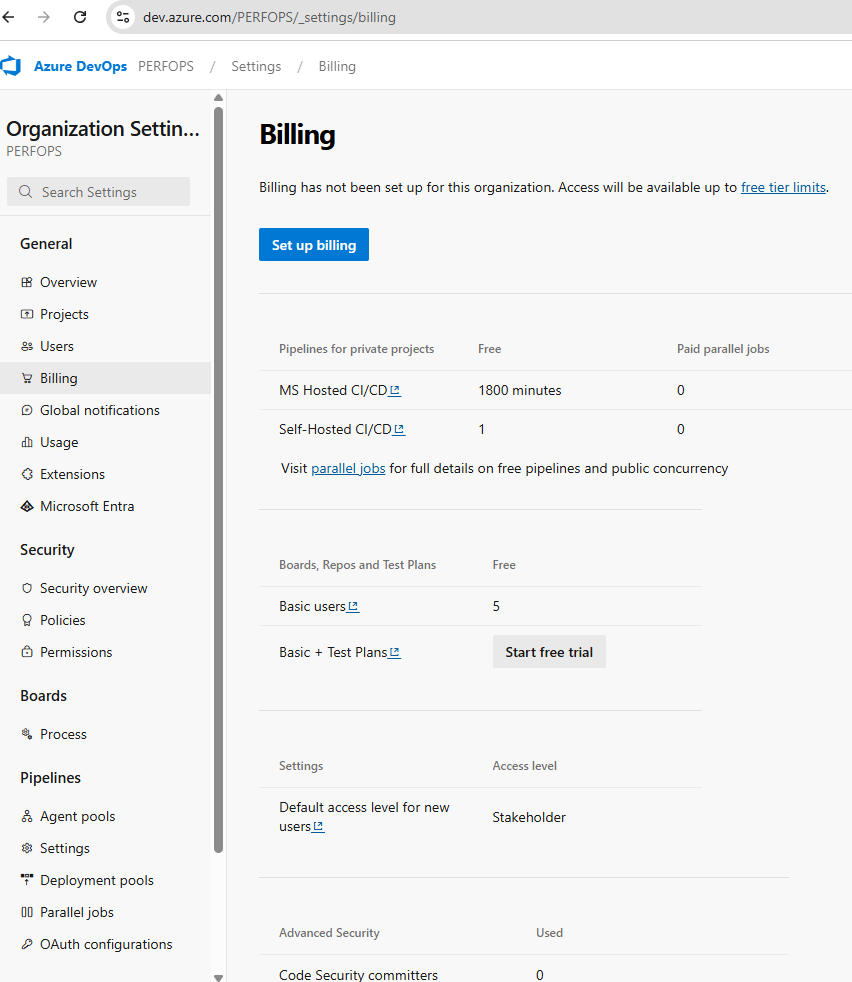Screen dimensions: 852x982
Task: Click the browser address bar URL
Action: pos(269,17)
